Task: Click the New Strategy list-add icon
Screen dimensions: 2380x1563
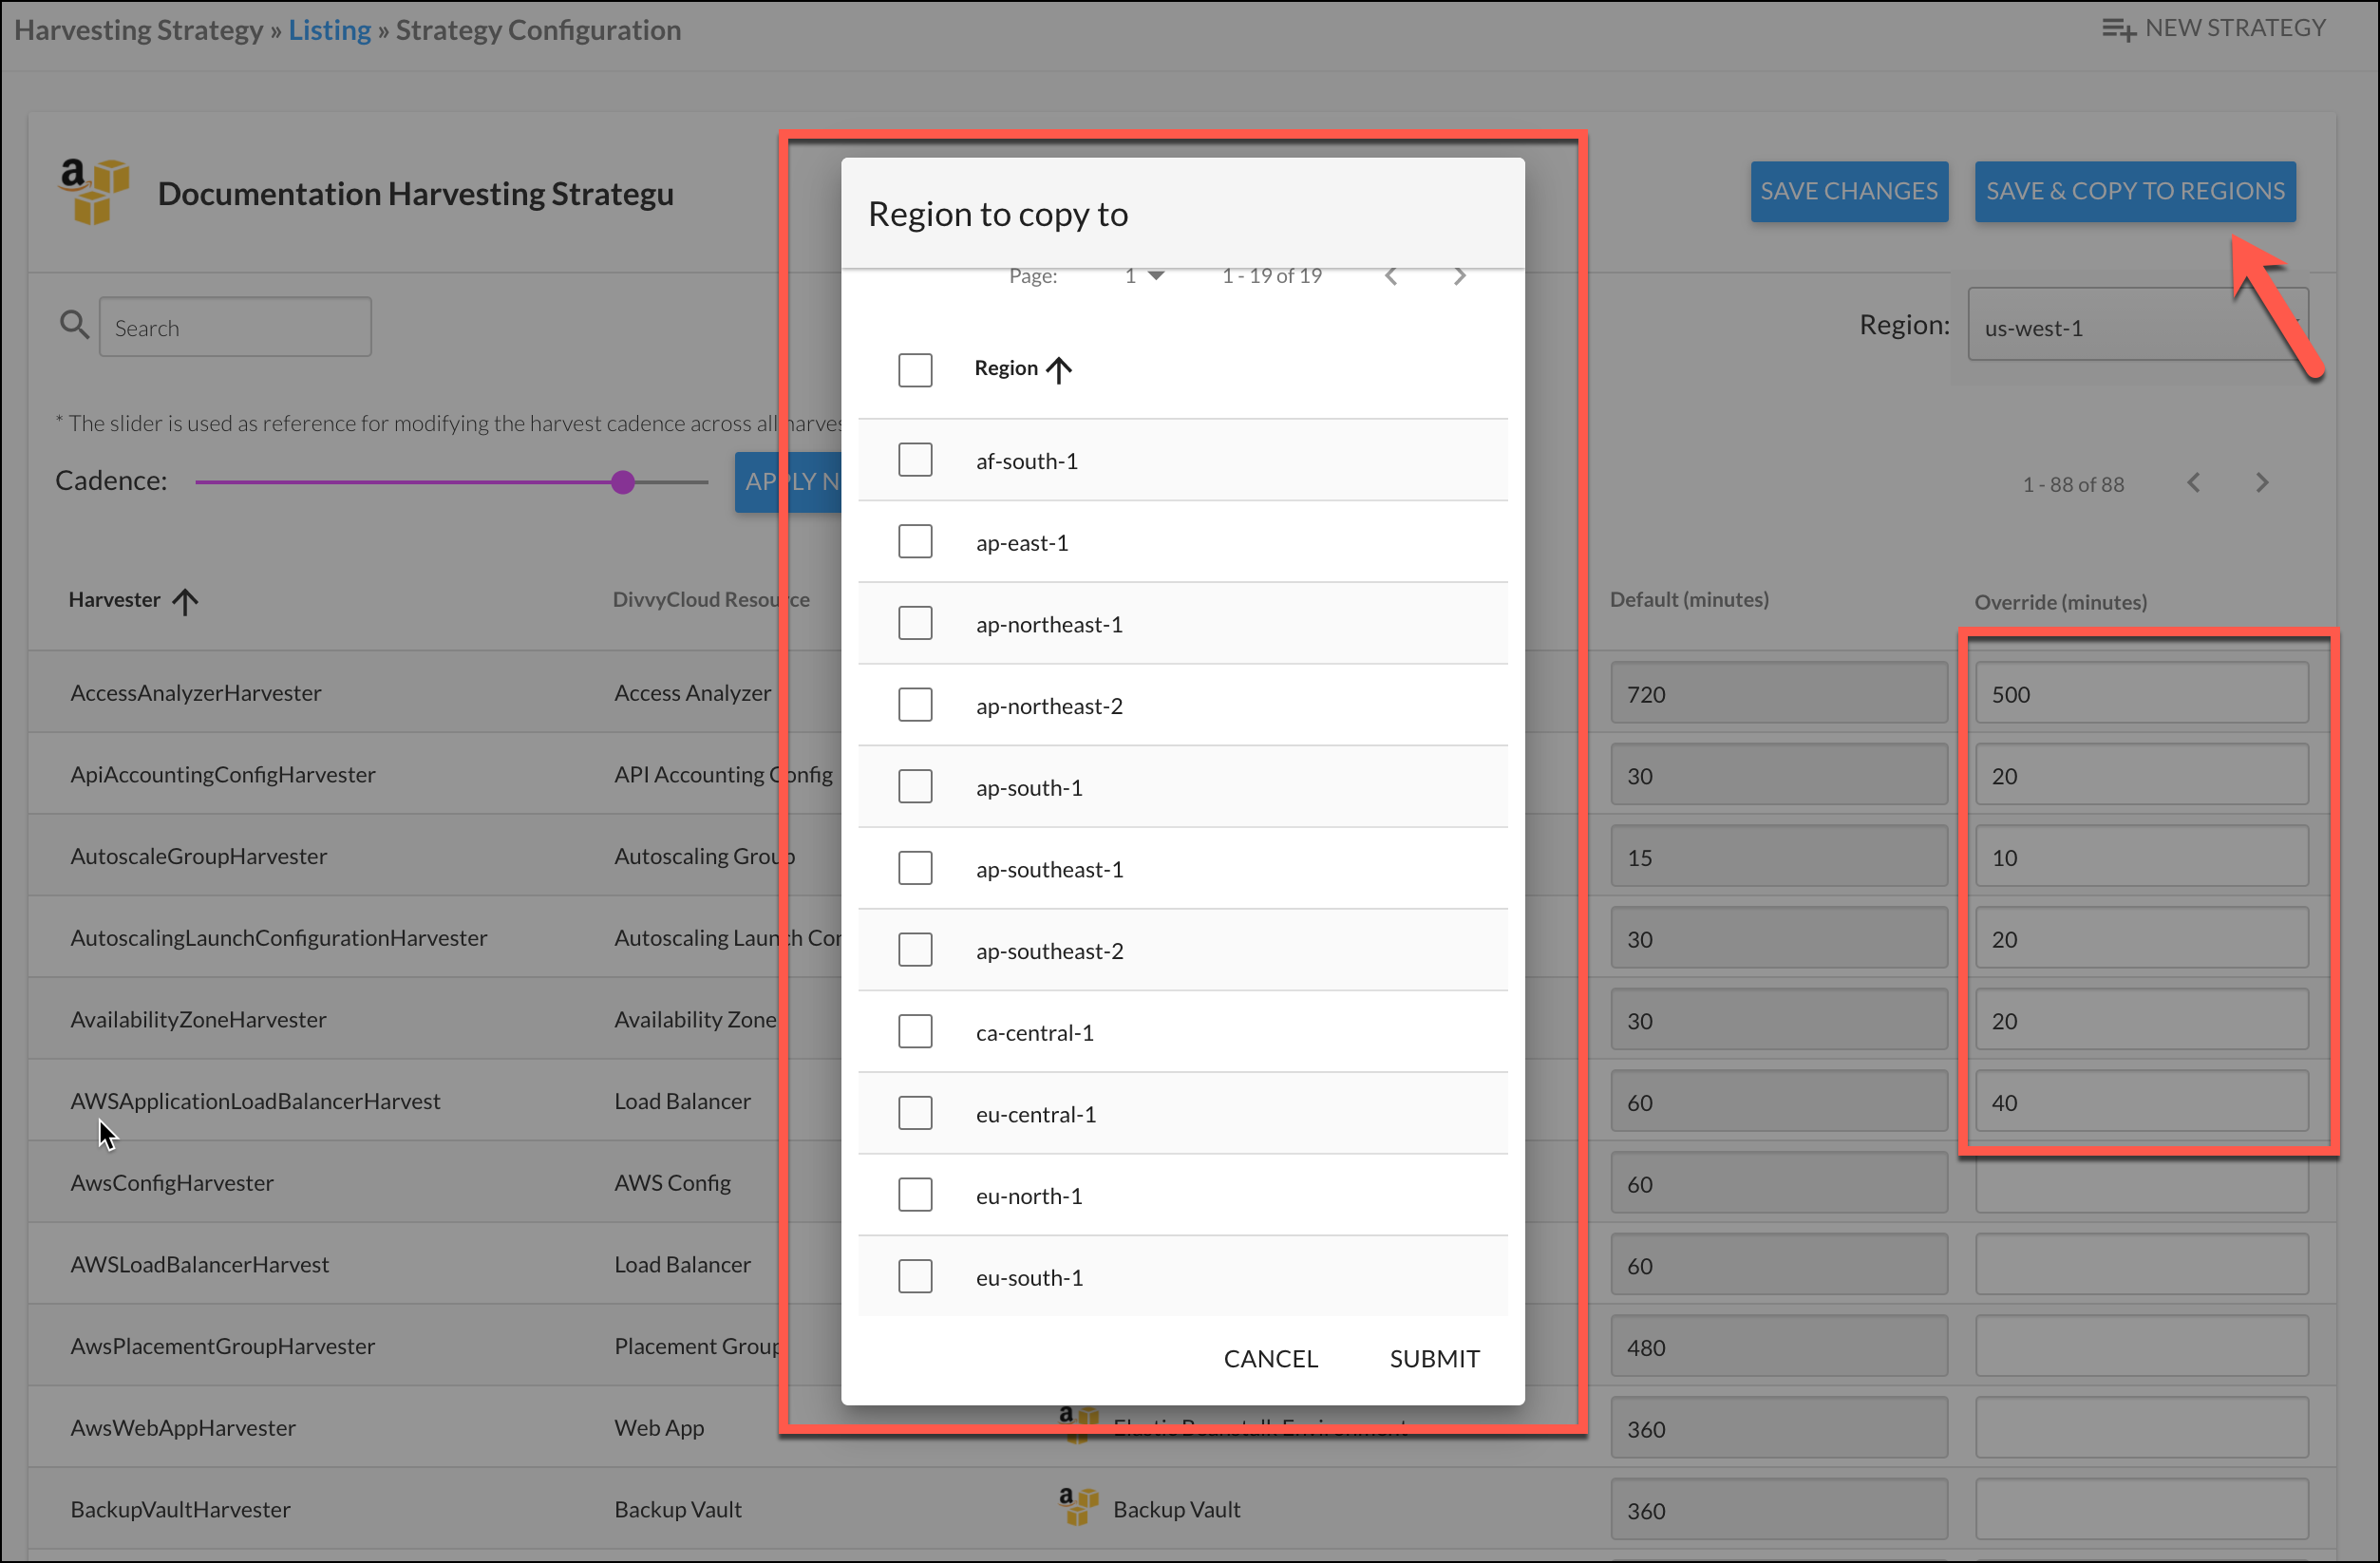Action: pos(2117,29)
